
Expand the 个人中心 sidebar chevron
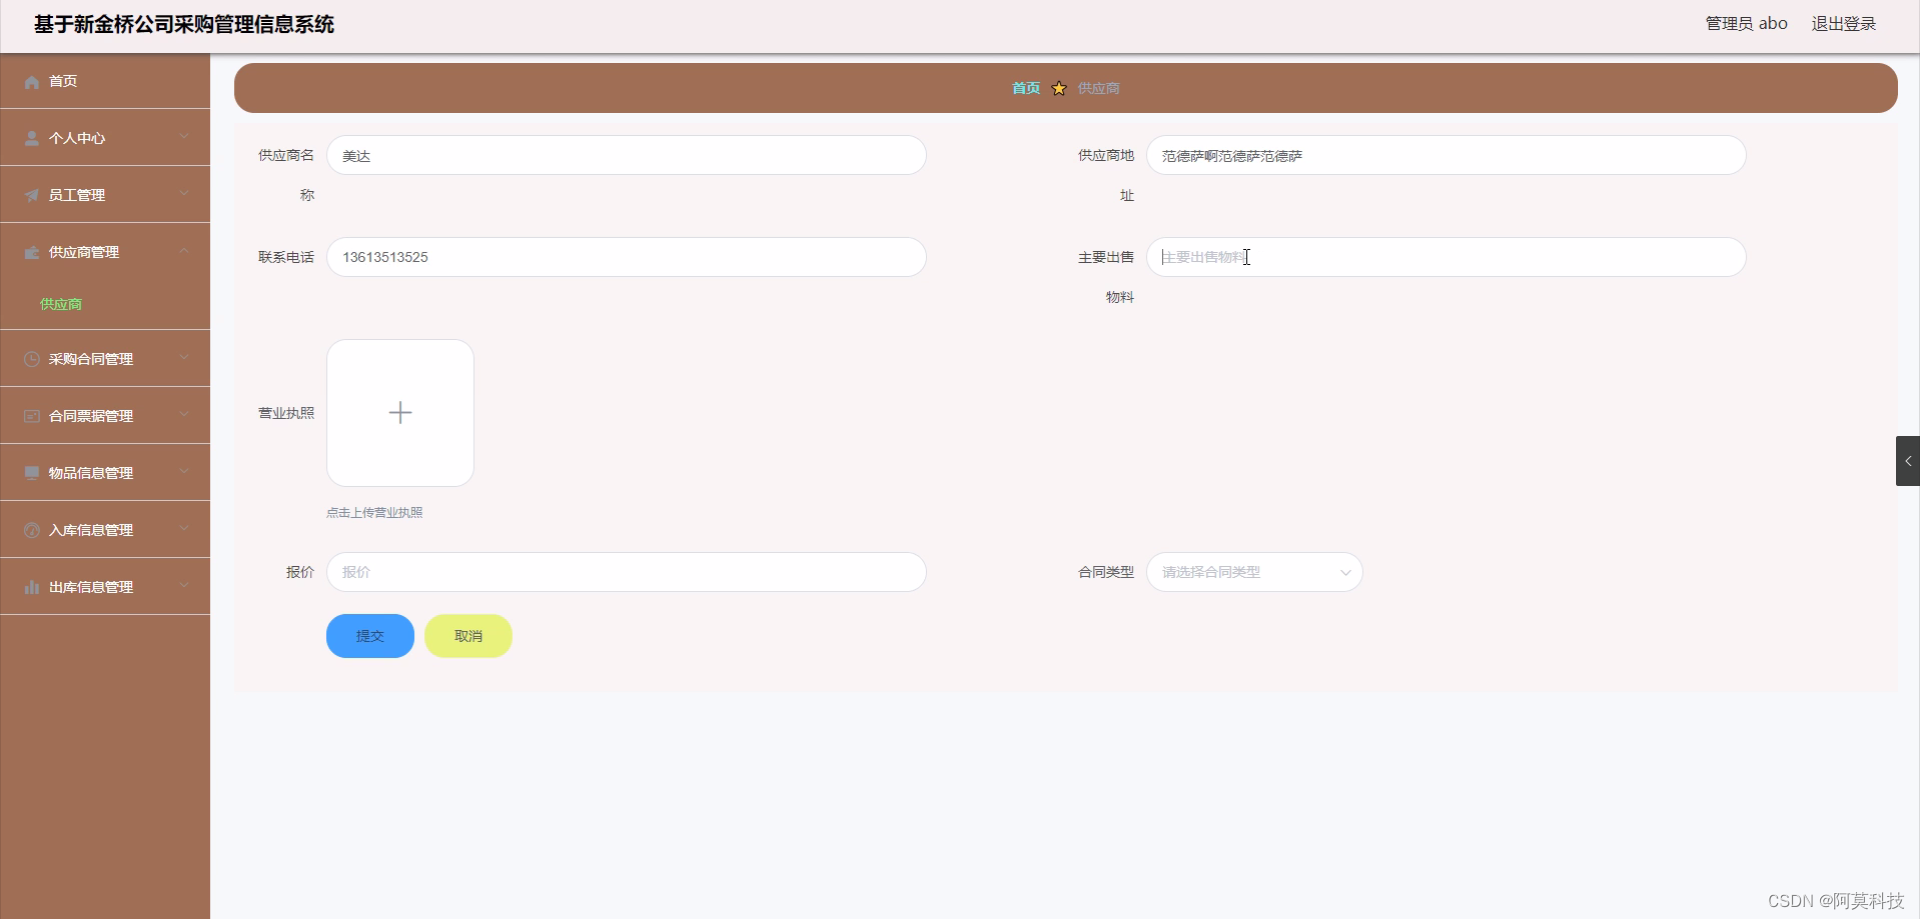(x=184, y=137)
